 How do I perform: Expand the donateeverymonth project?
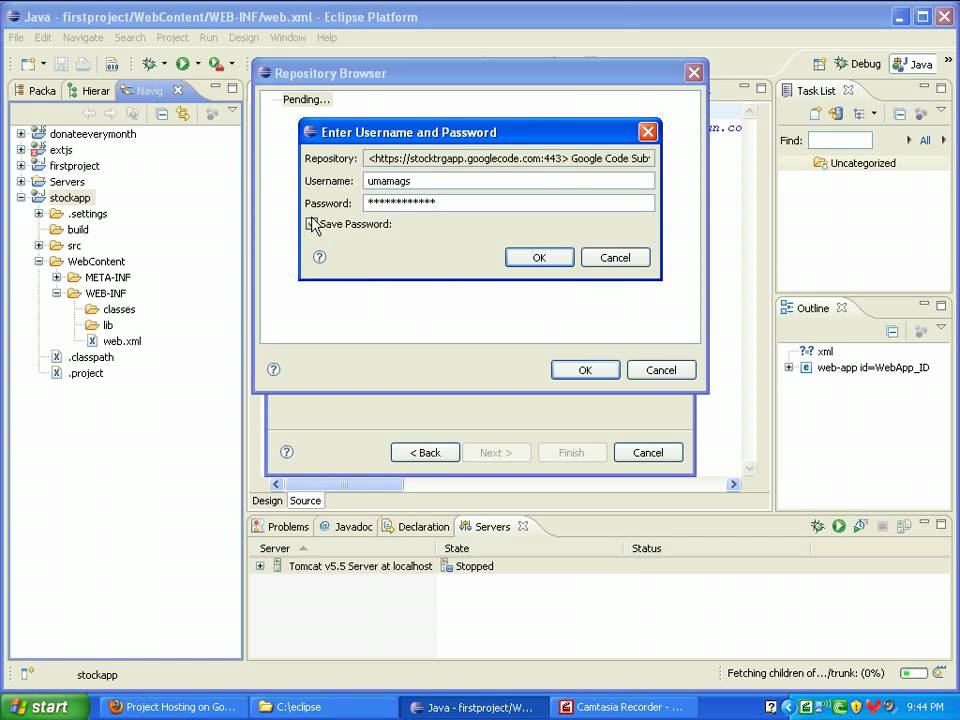(21, 133)
